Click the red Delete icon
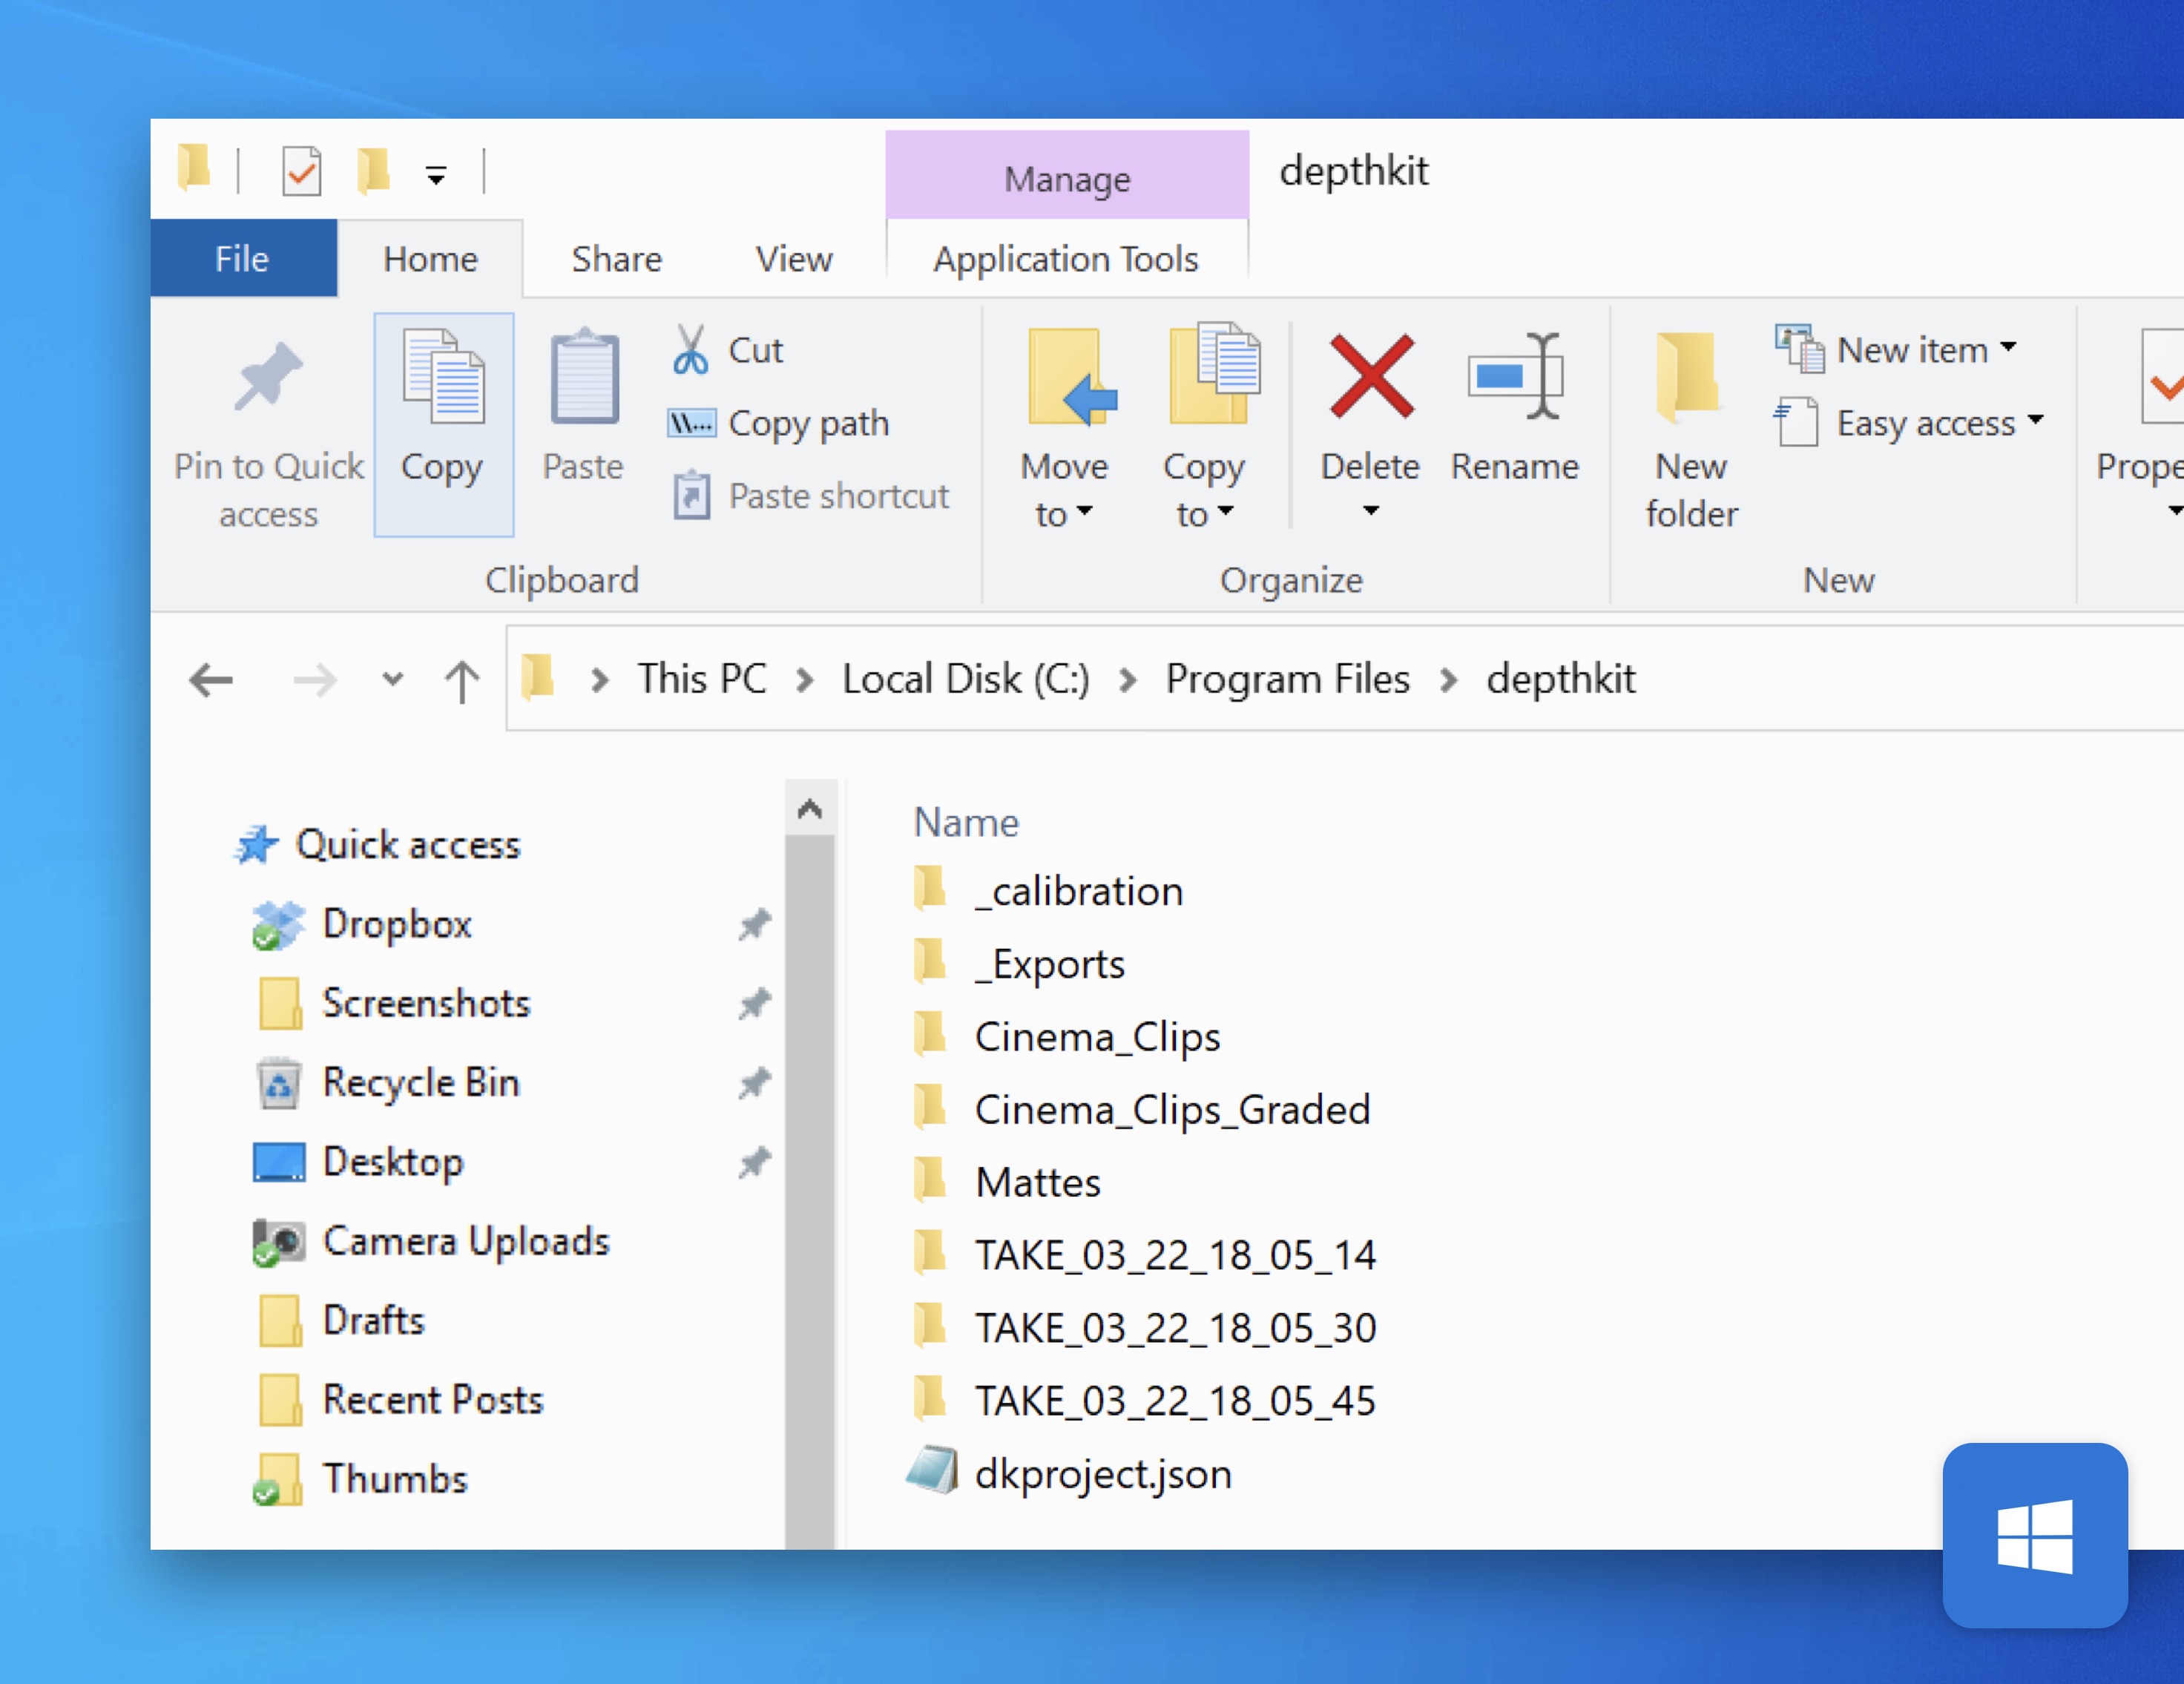Screen dimensions: 2184x1684 (x=1371, y=377)
